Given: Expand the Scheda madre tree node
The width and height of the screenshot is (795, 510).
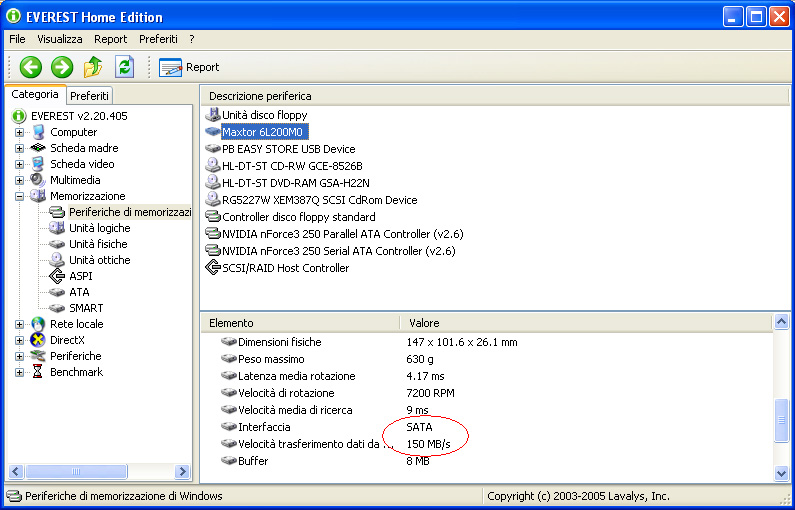Looking at the screenshot, I should click(20, 148).
